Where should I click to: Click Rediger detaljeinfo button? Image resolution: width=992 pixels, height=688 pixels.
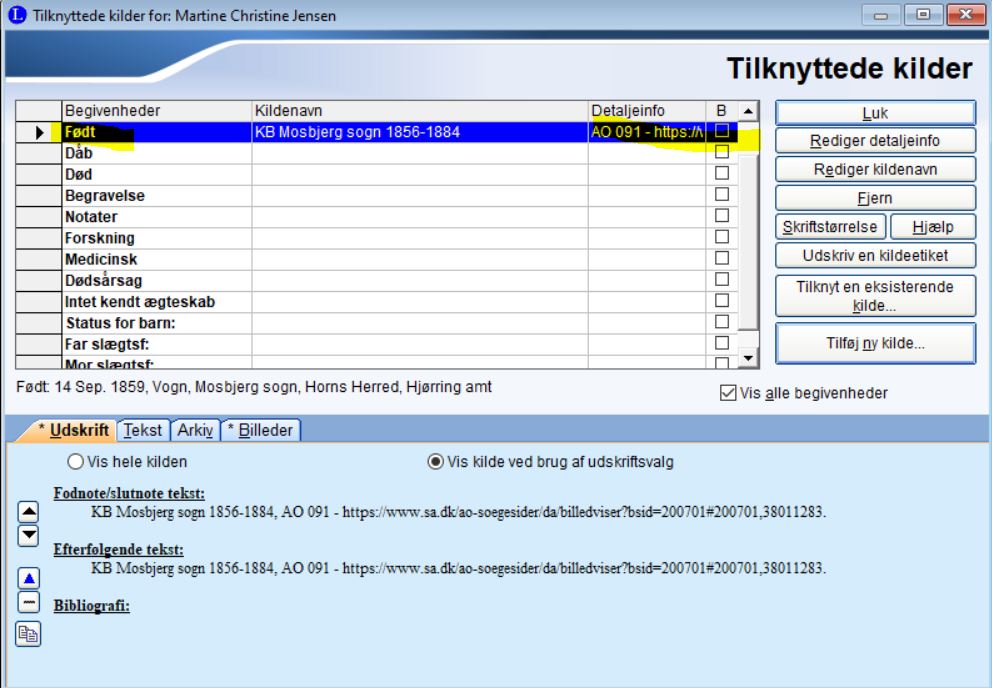click(x=876, y=141)
